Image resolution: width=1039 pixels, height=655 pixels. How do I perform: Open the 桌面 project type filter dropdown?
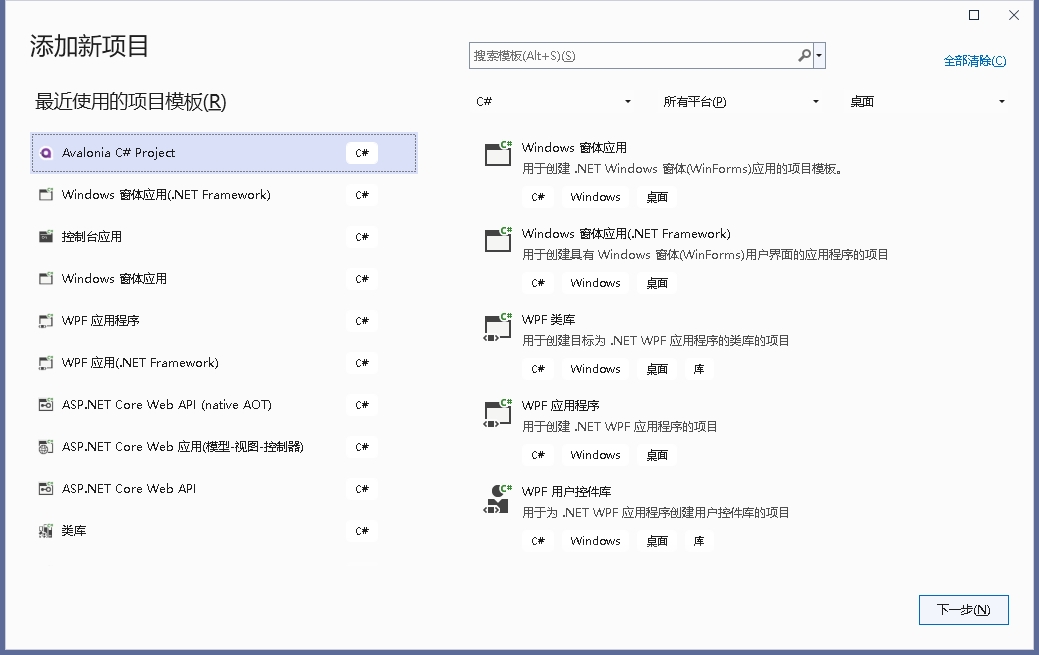click(x=928, y=101)
